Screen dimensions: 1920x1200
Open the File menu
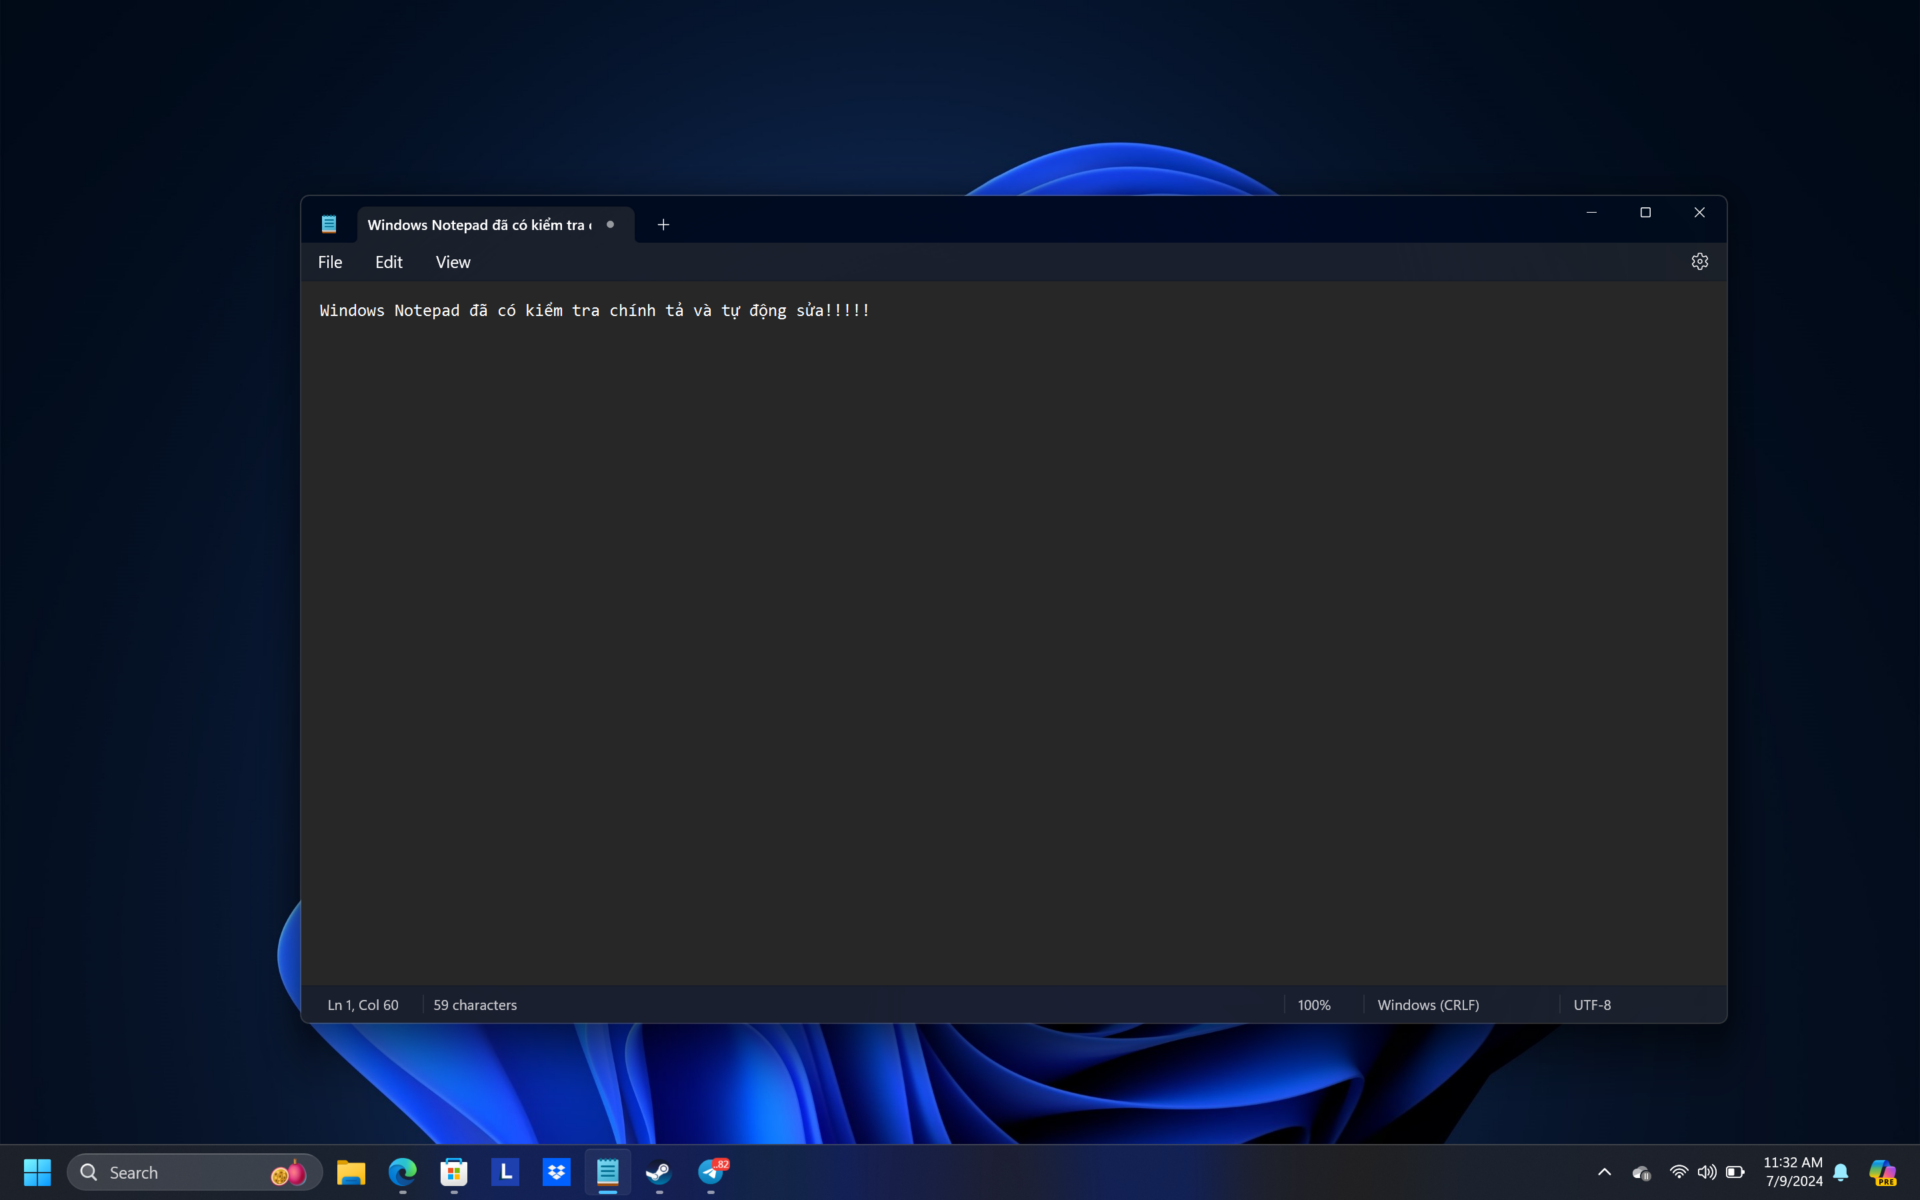(330, 262)
